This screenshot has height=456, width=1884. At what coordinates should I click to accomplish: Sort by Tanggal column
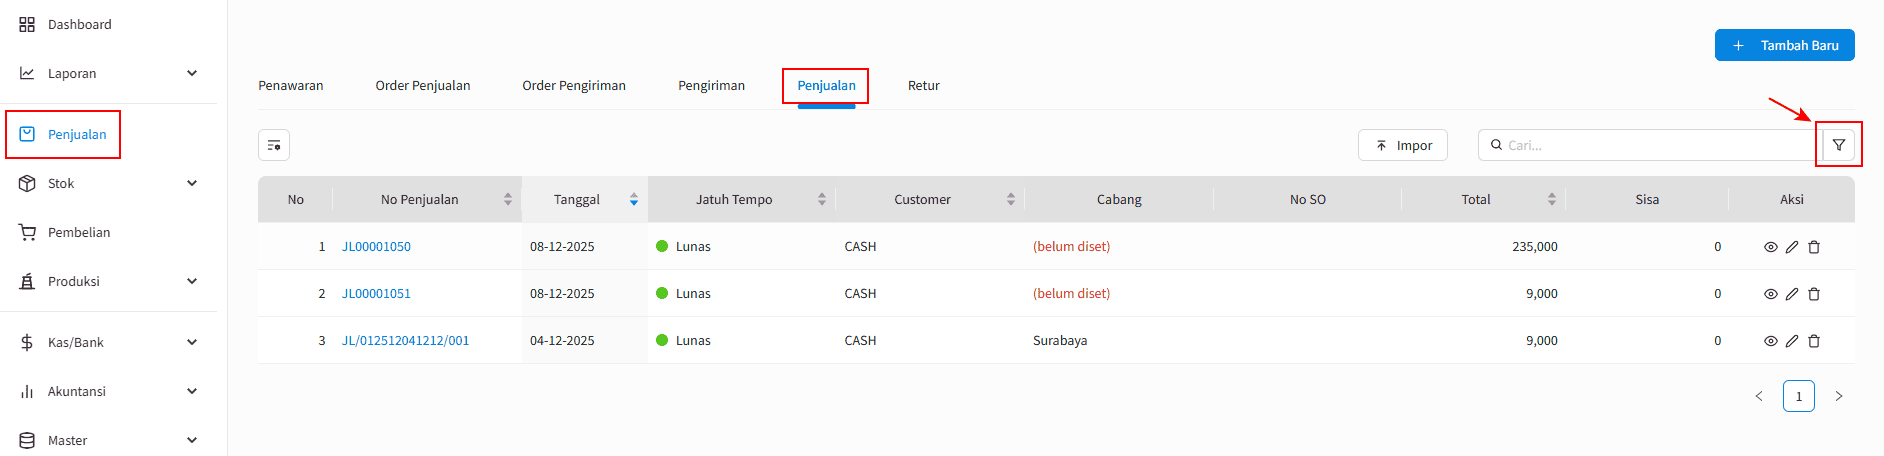(633, 200)
